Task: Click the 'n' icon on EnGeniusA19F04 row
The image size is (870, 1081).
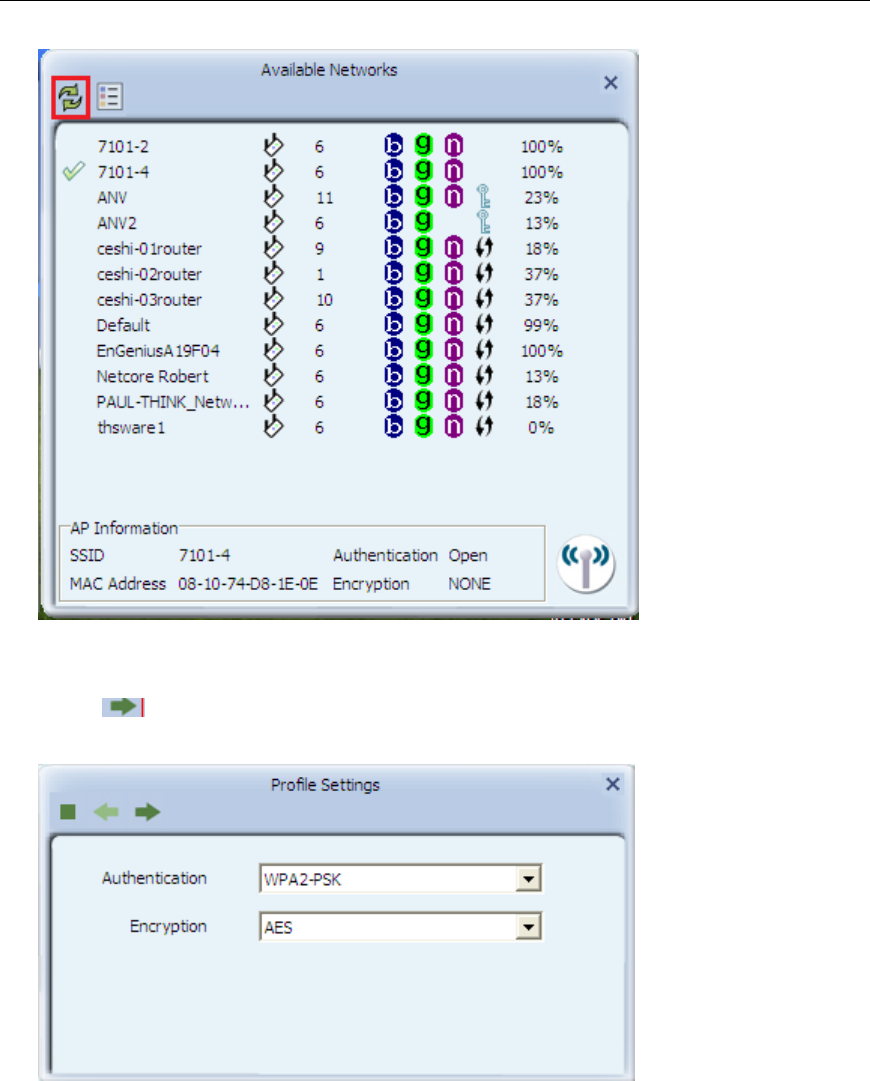Action: (454, 350)
